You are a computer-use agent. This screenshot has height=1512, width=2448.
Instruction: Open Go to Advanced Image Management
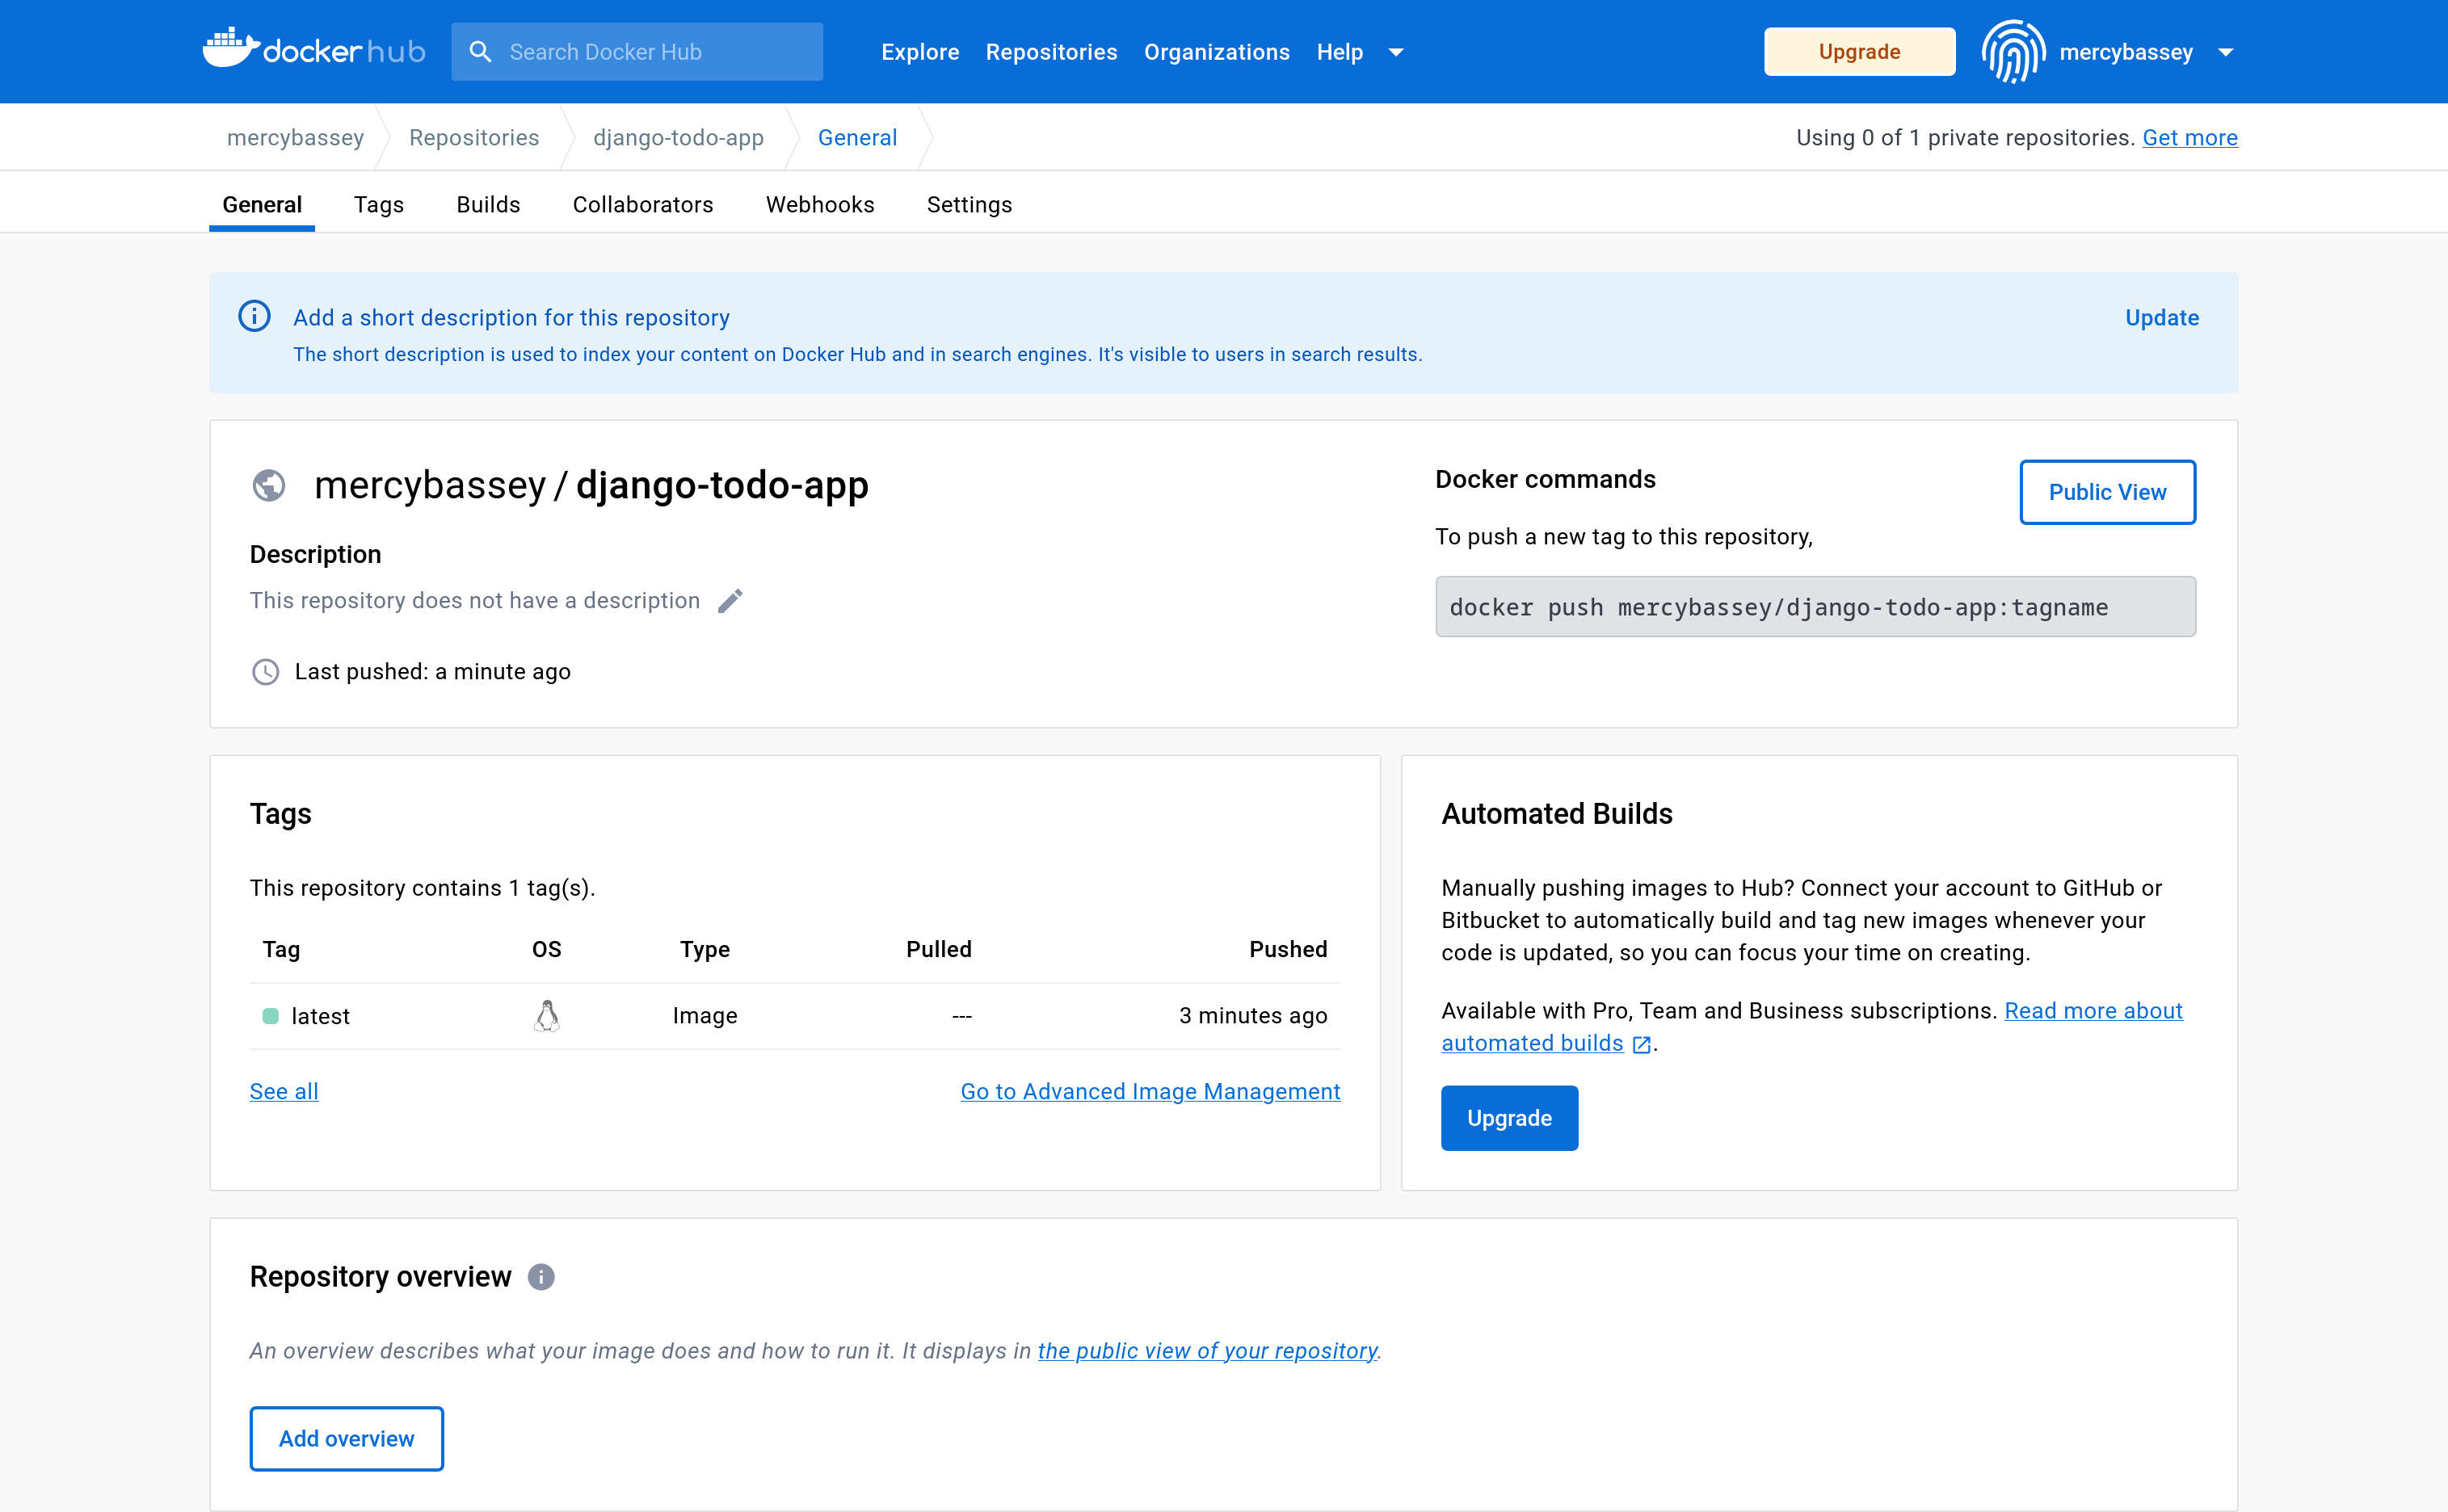click(1150, 1092)
